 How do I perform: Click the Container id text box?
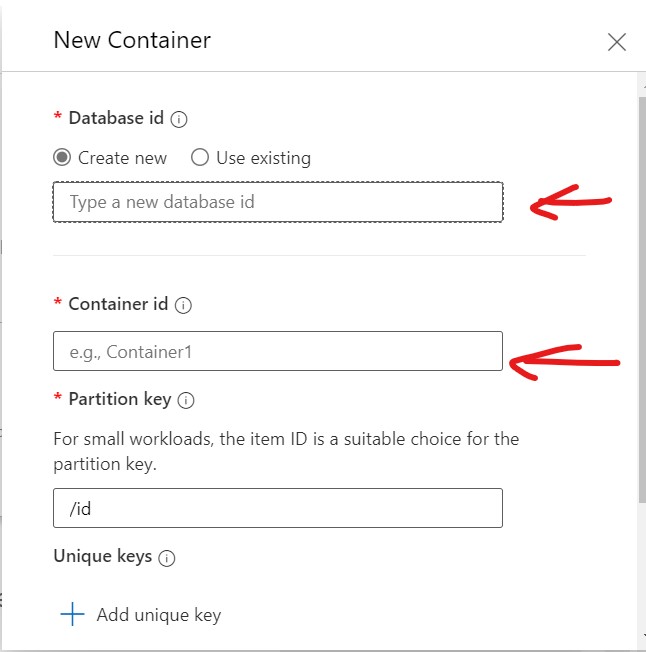(277, 351)
